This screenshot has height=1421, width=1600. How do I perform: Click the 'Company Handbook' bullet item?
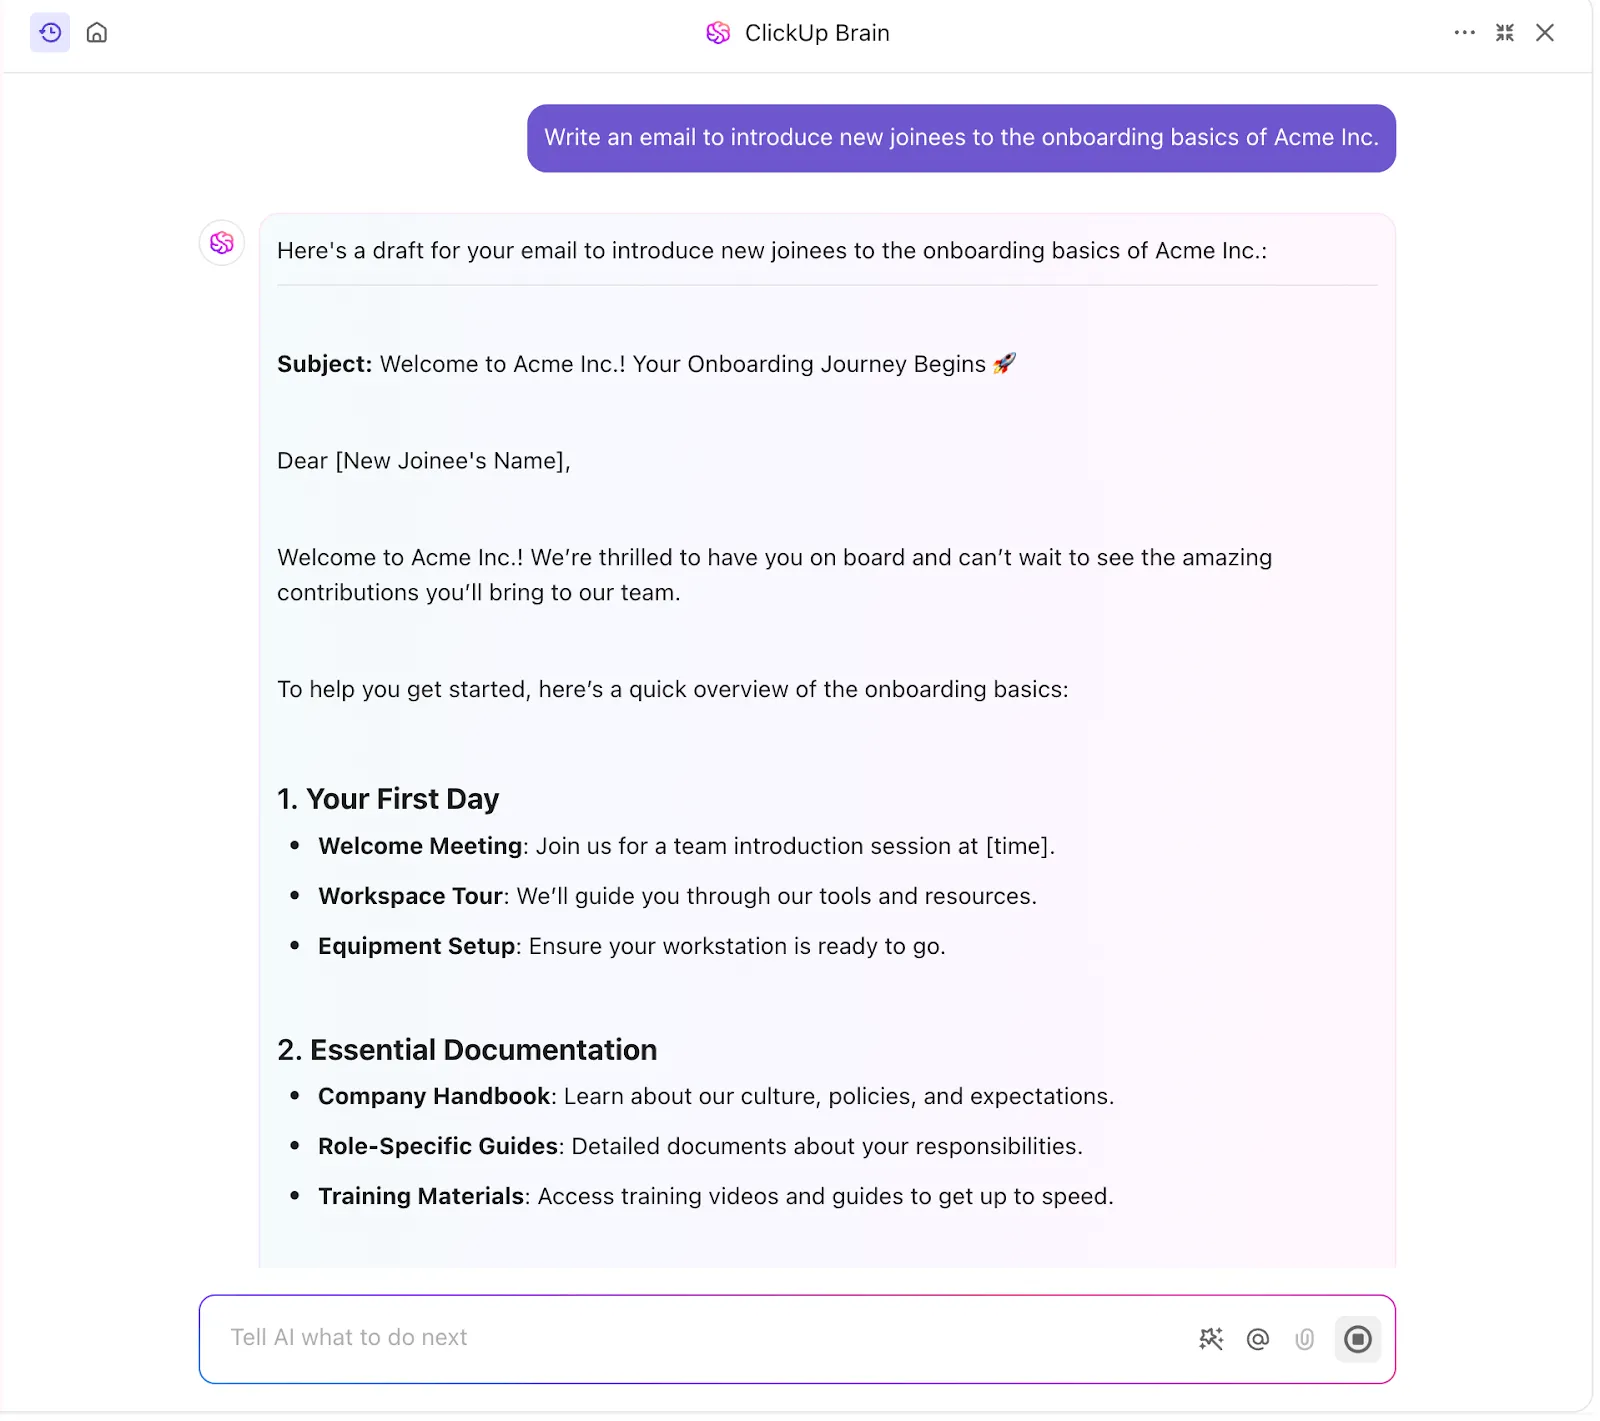[716, 1096]
